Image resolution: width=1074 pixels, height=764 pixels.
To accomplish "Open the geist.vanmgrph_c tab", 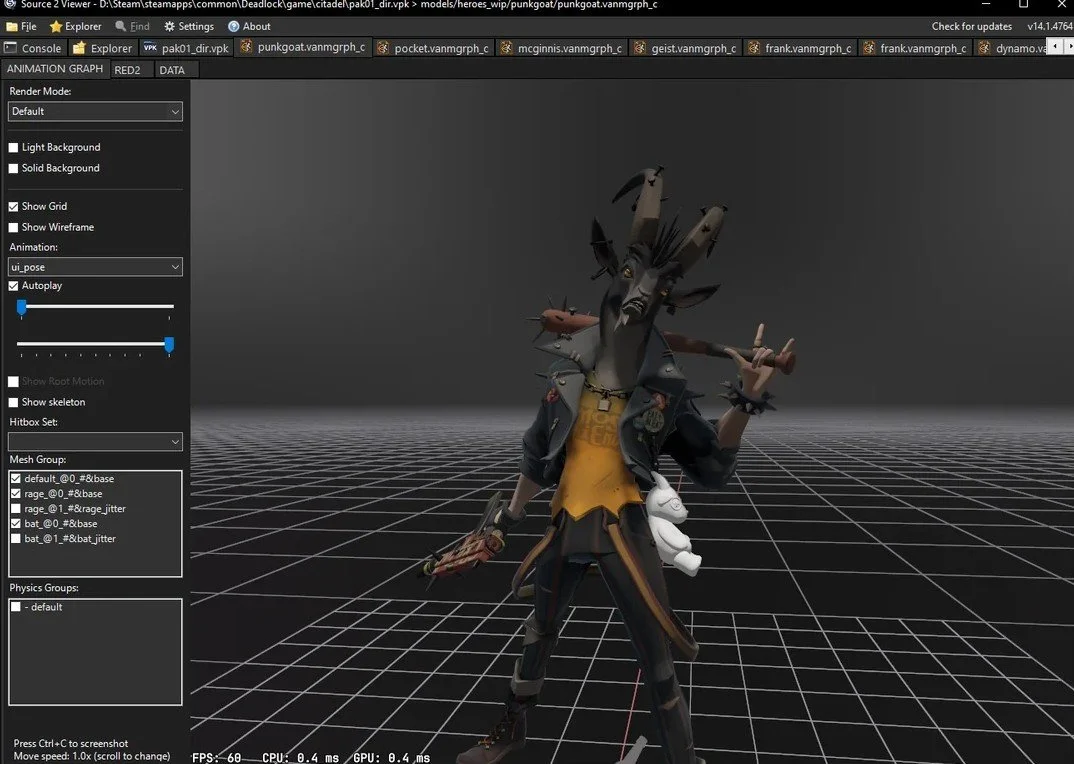I will [x=685, y=48].
